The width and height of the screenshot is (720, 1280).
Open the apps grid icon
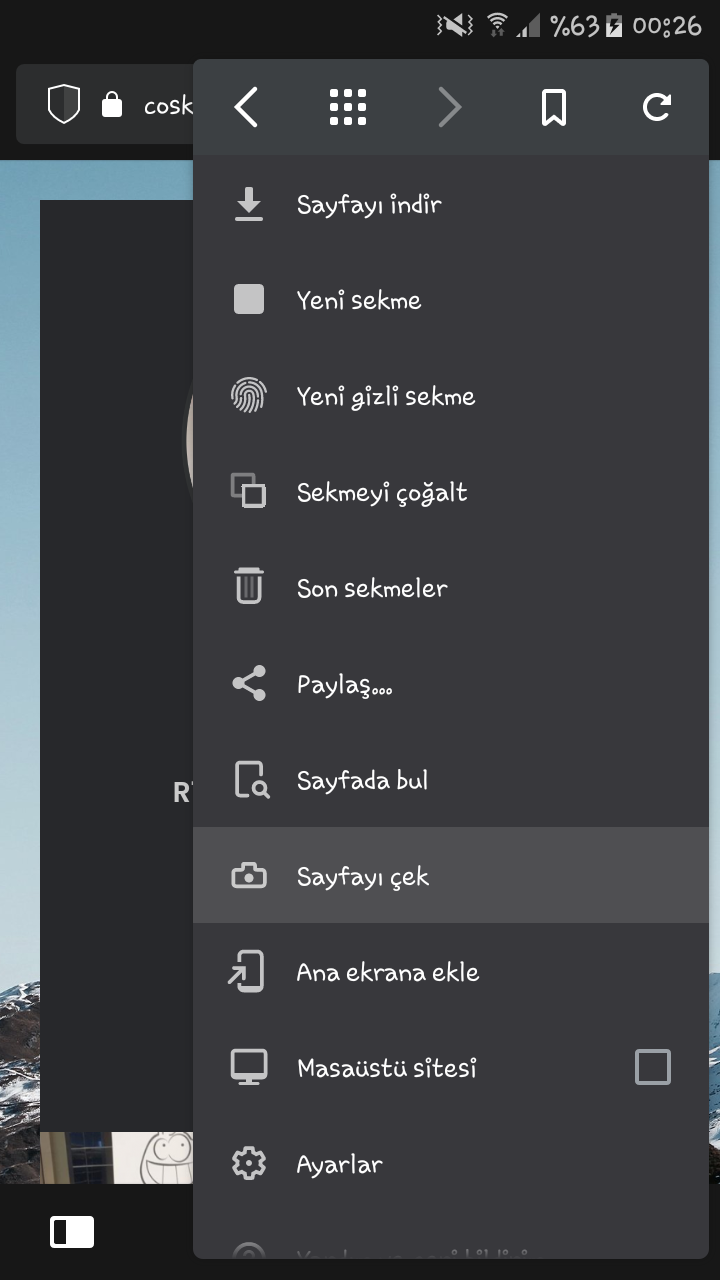[348, 107]
